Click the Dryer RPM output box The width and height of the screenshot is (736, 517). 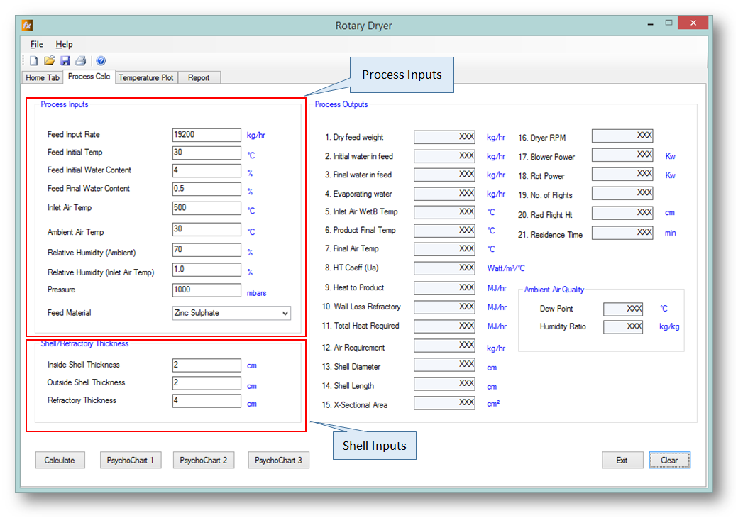pyautogui.click(x=622, y=136)
